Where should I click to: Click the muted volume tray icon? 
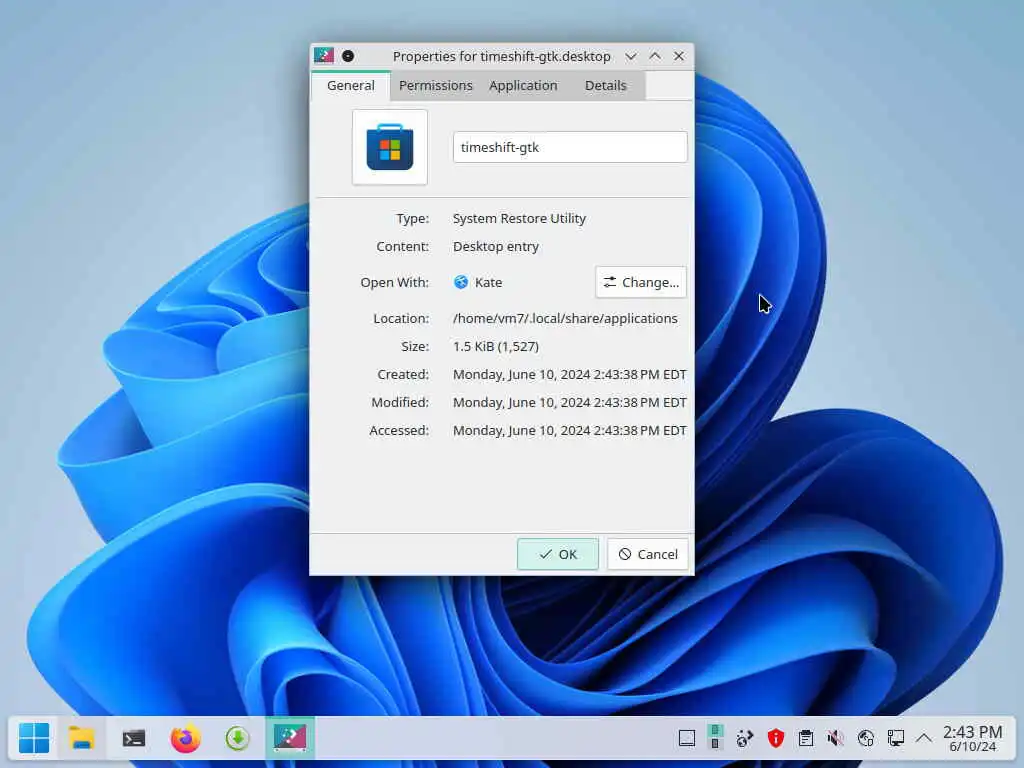[x=835, y=739]
